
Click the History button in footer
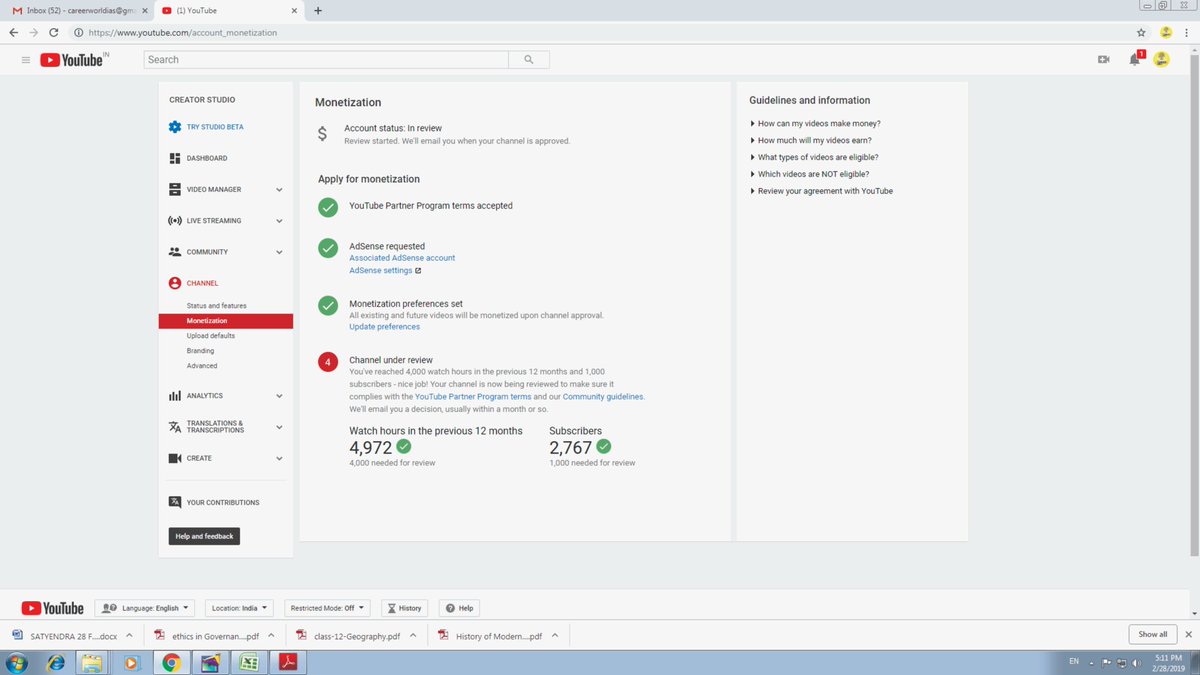click(405, 608)
